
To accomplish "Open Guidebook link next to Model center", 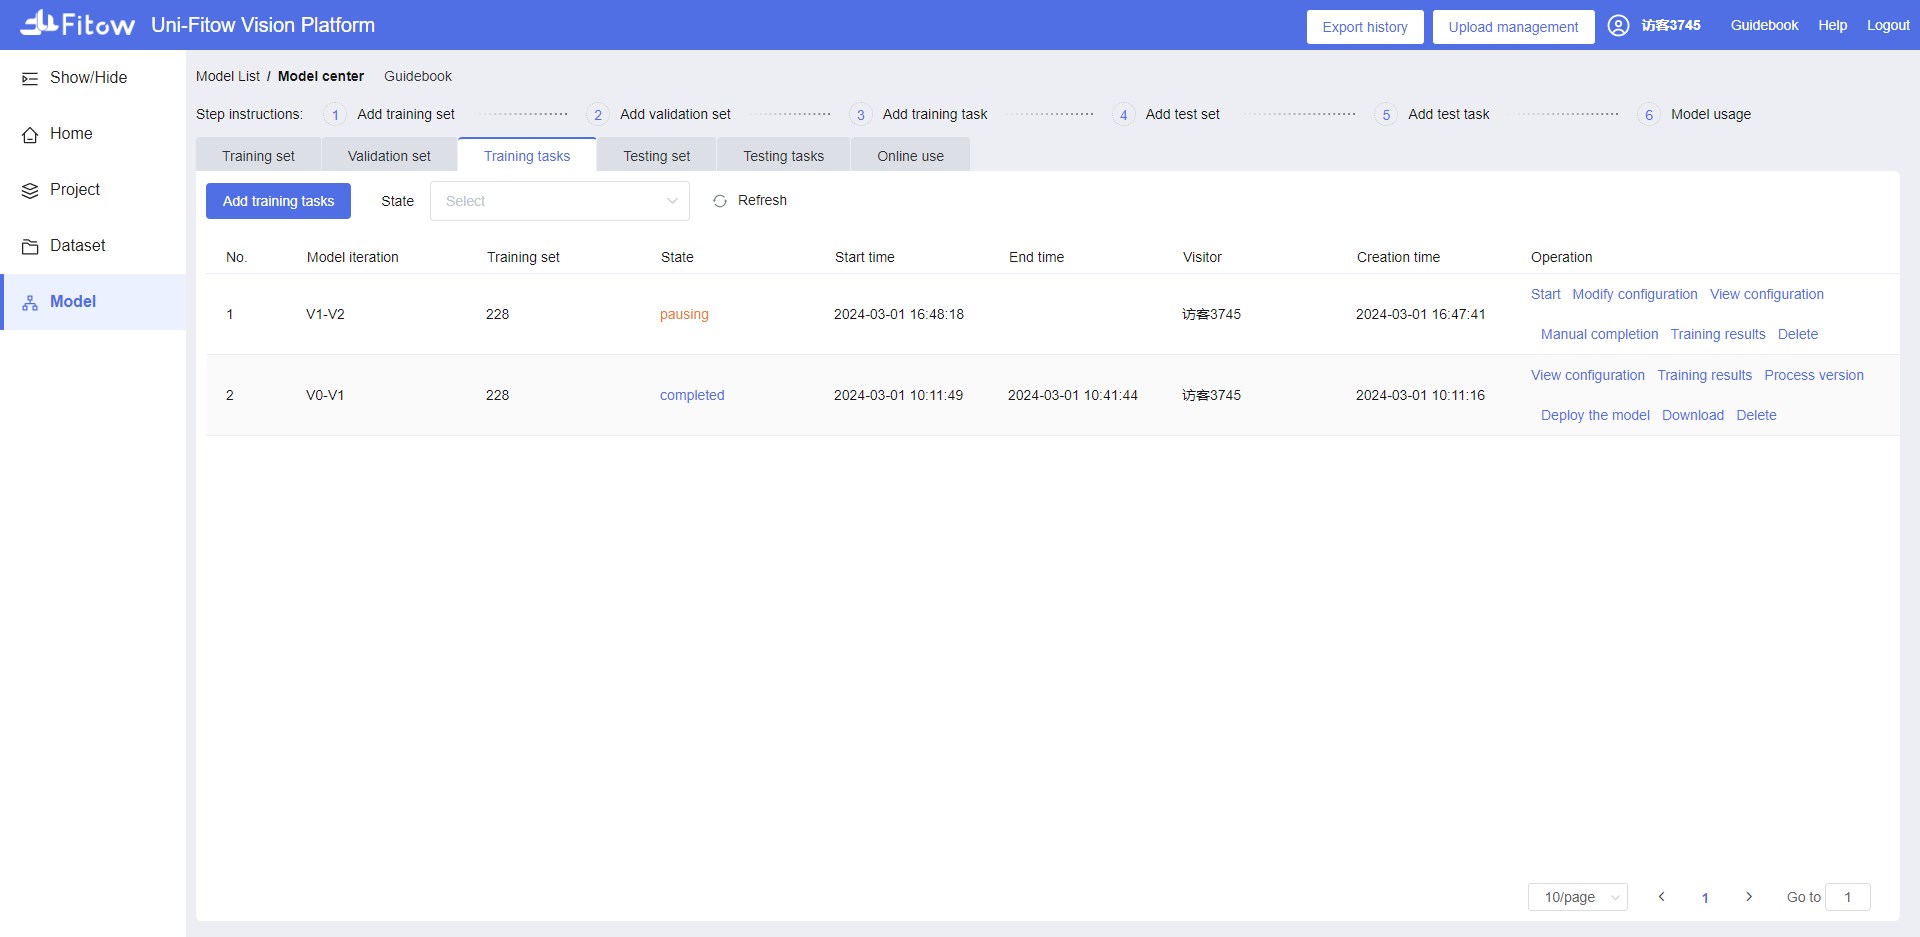I will tap(418, 76).
